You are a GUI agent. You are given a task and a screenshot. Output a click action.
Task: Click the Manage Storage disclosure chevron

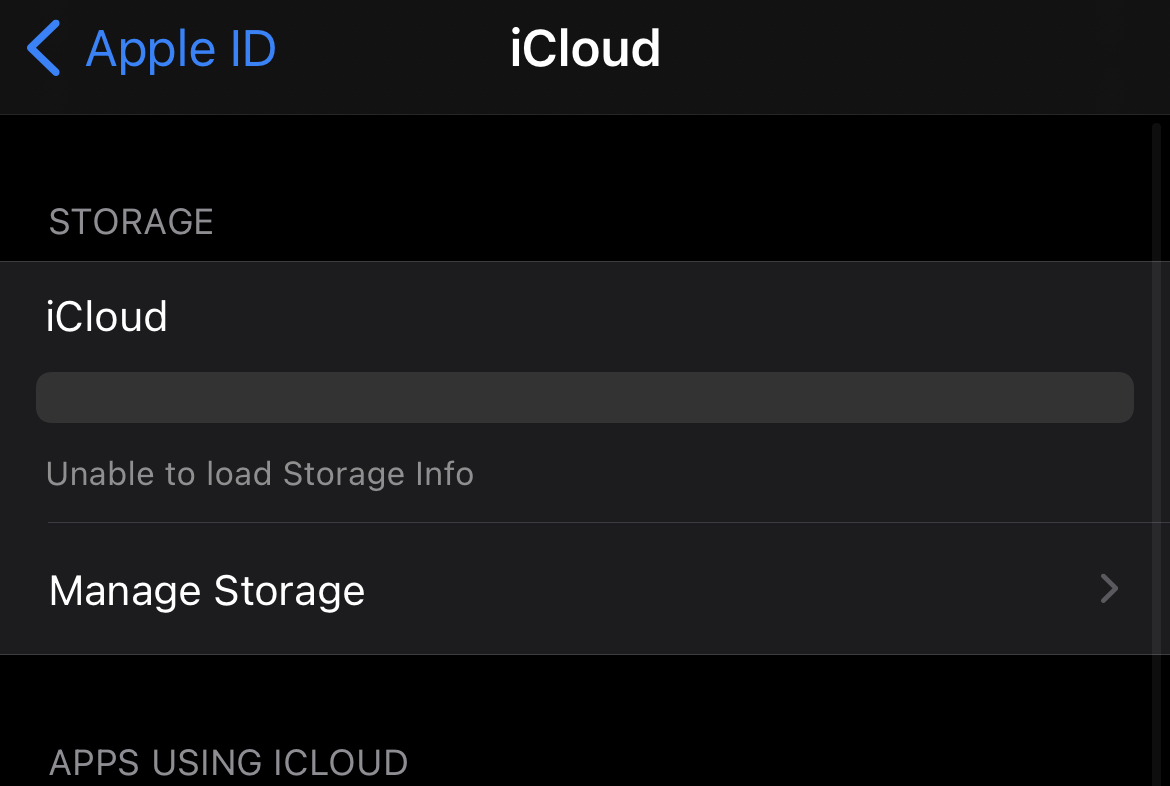(x=1110, y=589)
